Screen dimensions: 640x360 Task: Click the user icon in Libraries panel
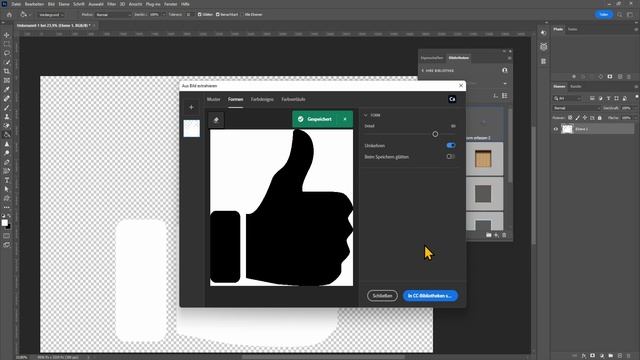pyautogui.click(x=505, y=70)
